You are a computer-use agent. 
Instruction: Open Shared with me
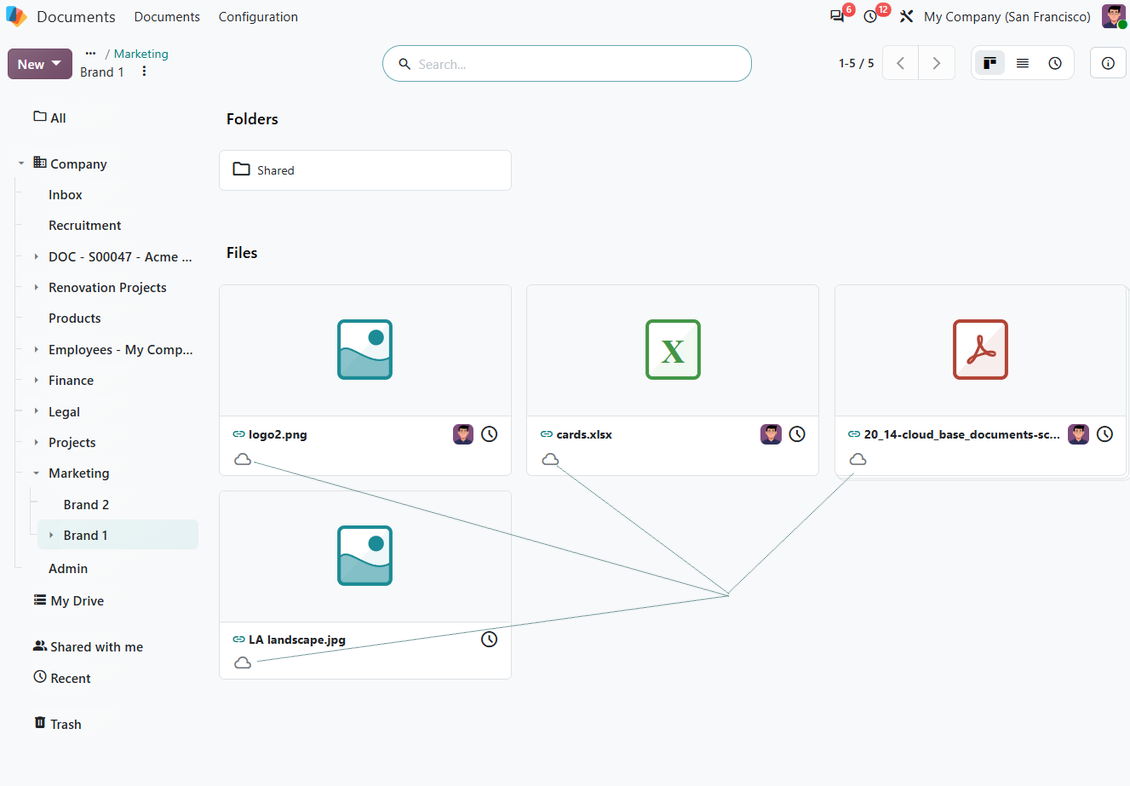[x=88, y=646]
